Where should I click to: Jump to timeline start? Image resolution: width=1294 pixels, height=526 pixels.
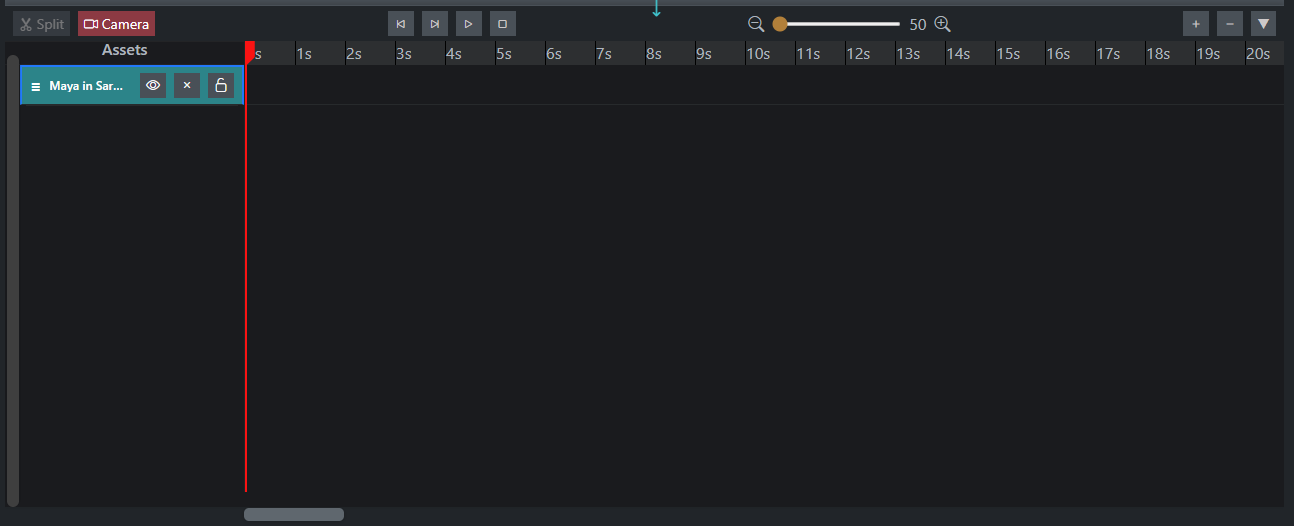[x=400, y=23]
